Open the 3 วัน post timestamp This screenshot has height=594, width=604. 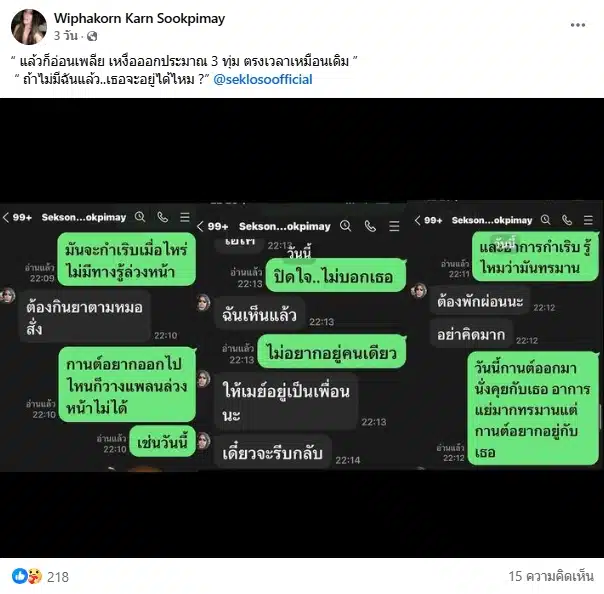[x=65, y=36]
